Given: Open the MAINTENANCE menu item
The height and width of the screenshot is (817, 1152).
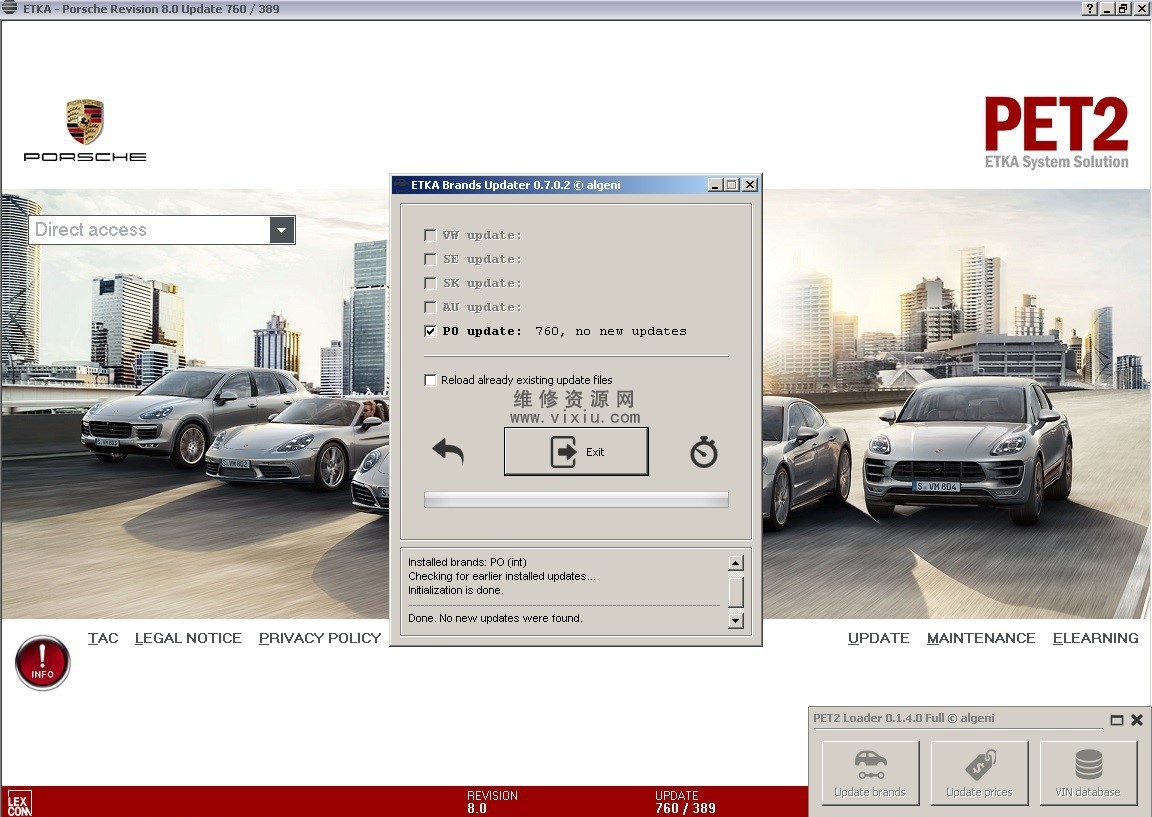Looking at the screenshot, I should (x=980, y=638).
